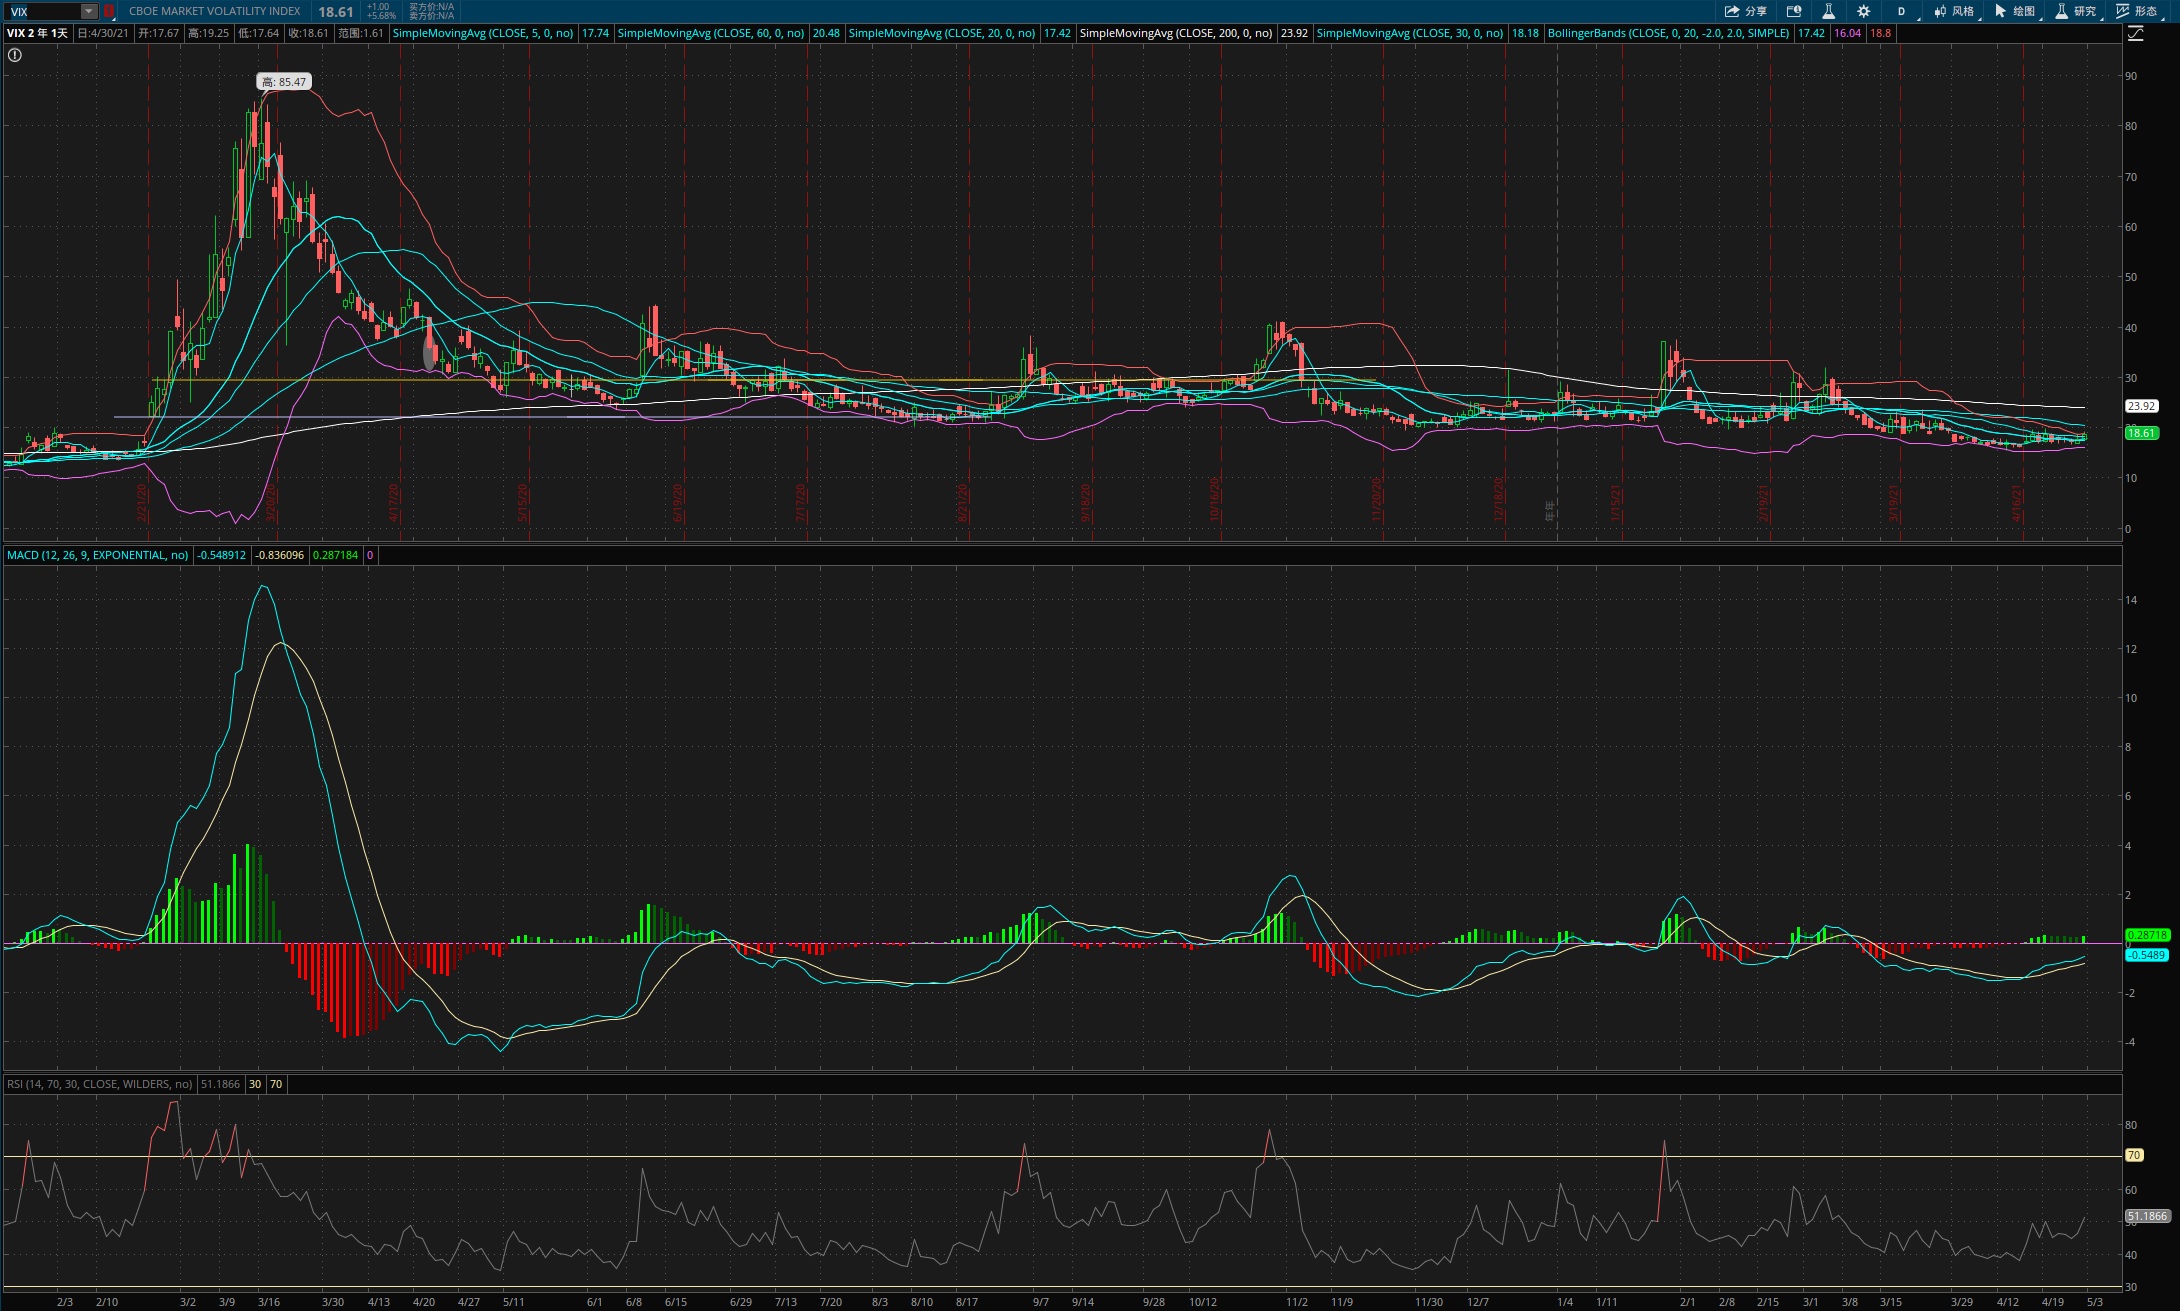Screen dimensions: 2180x1311
Task: Select the Drawings (绘图) cursor tool
Action: [x=2001, y=11]
